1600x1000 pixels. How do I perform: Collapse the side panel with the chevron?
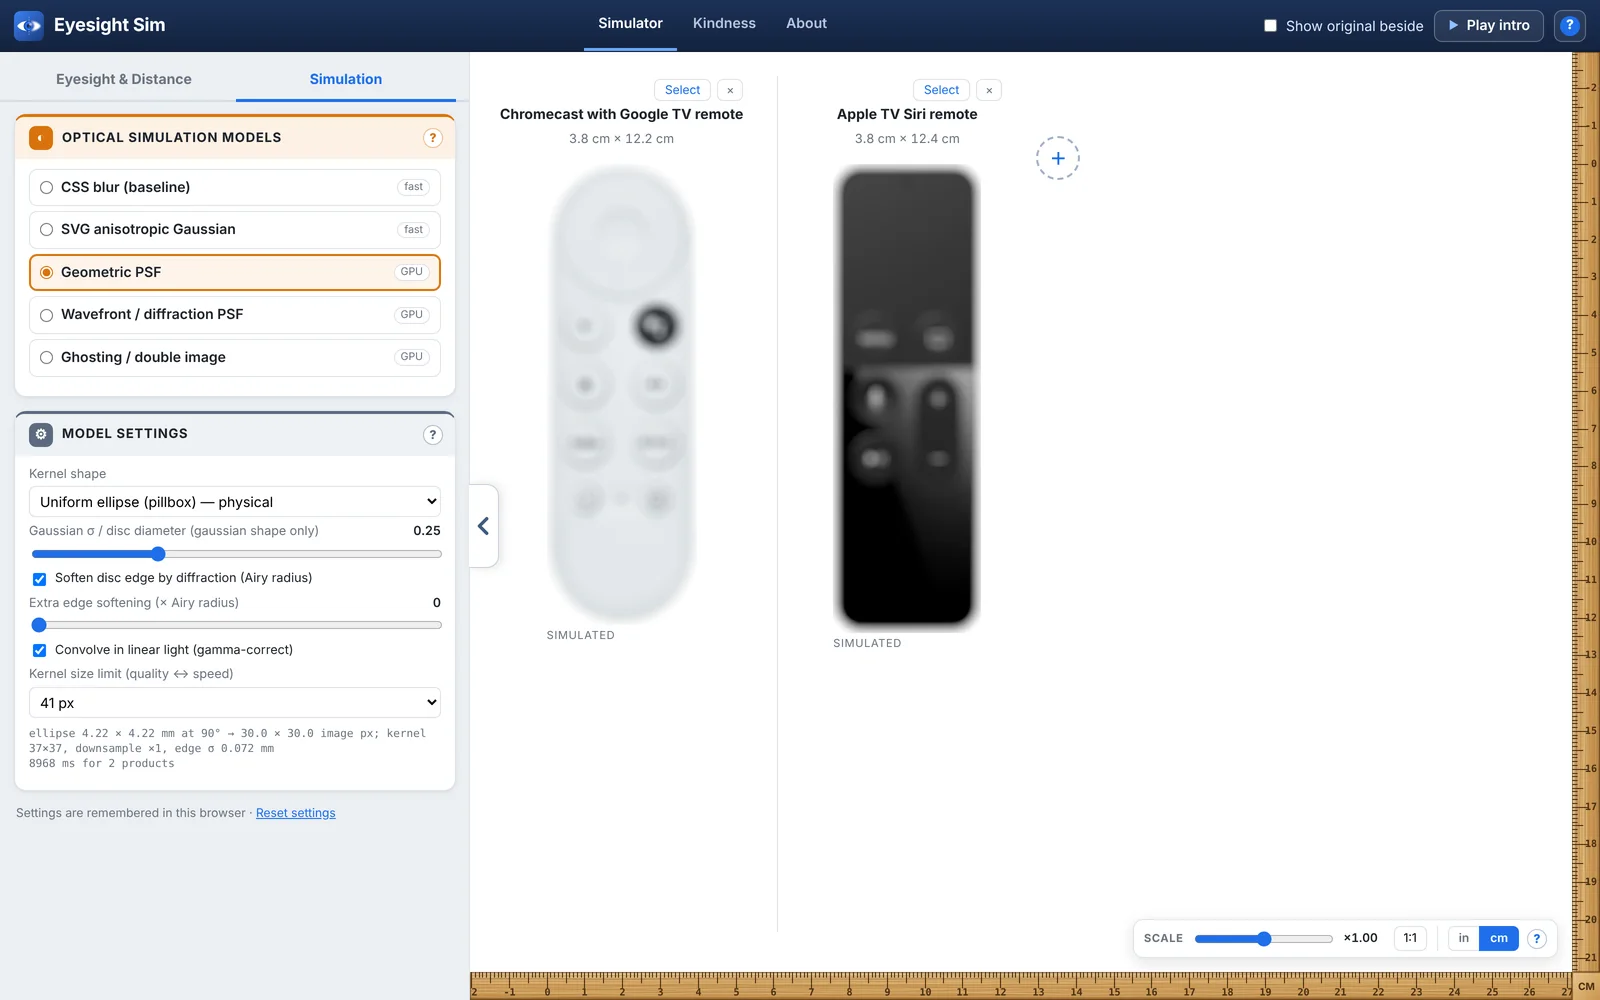[x=483, y=526]
